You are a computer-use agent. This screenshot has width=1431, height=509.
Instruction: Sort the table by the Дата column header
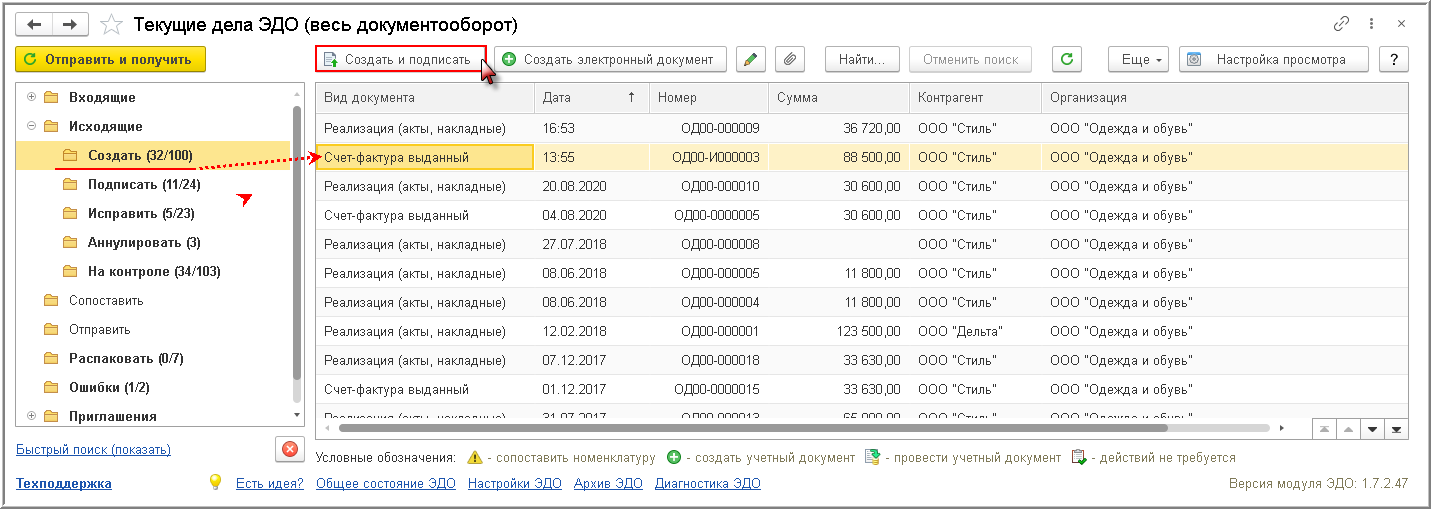588,97
